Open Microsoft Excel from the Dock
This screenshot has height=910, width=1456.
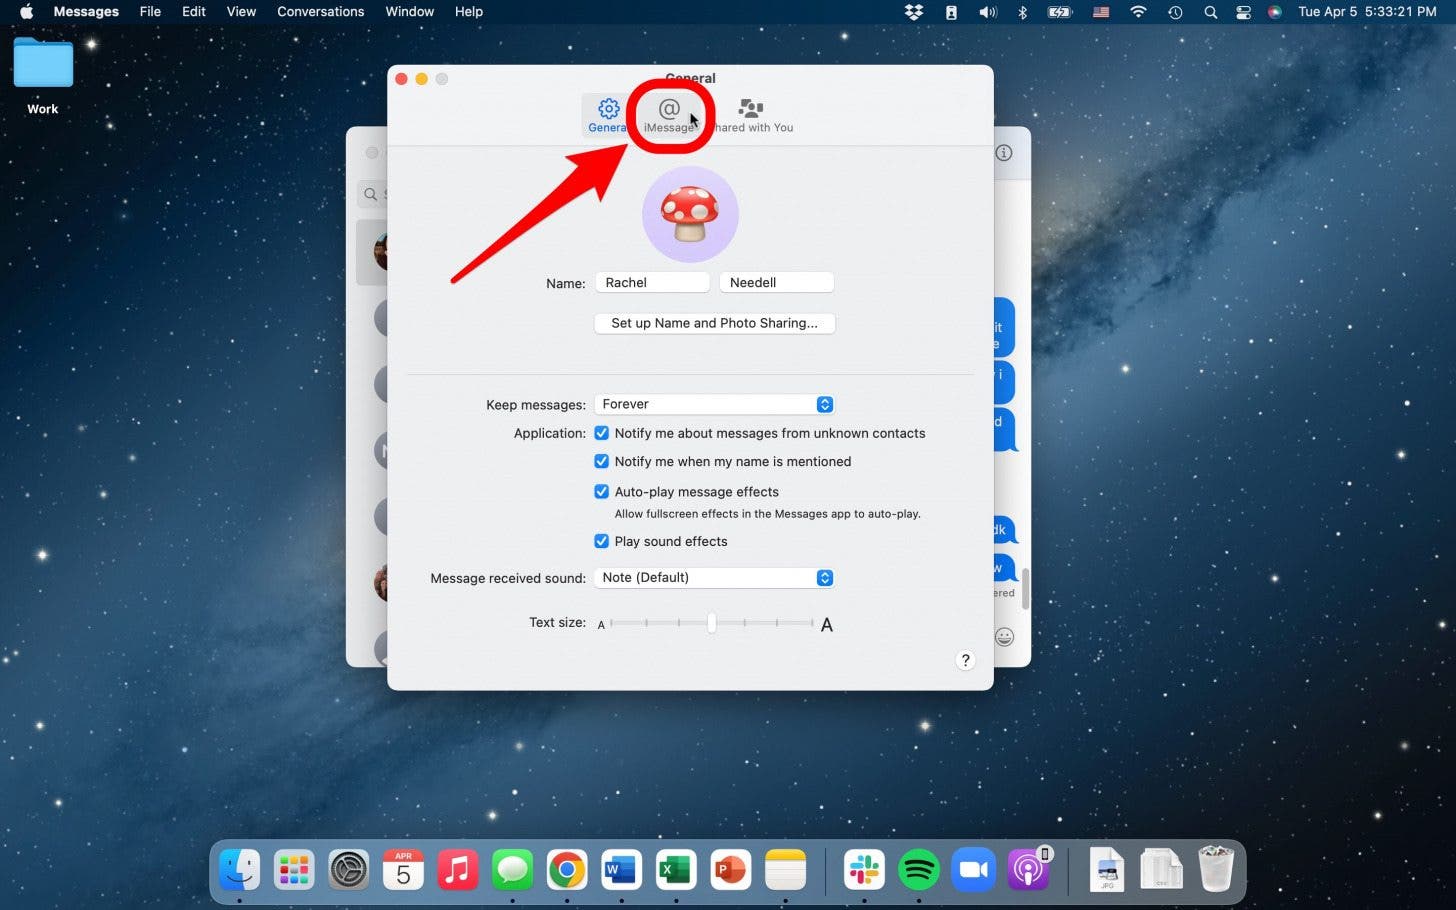[x=675, y=869]
